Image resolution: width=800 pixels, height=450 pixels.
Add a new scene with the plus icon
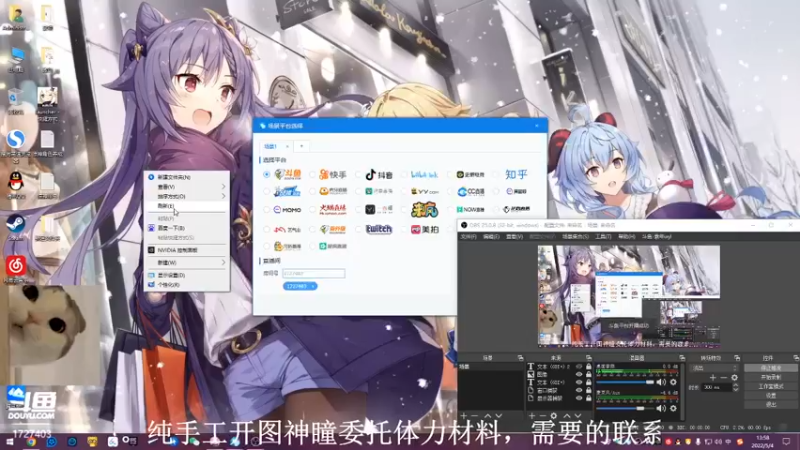(x=464, y=416)
